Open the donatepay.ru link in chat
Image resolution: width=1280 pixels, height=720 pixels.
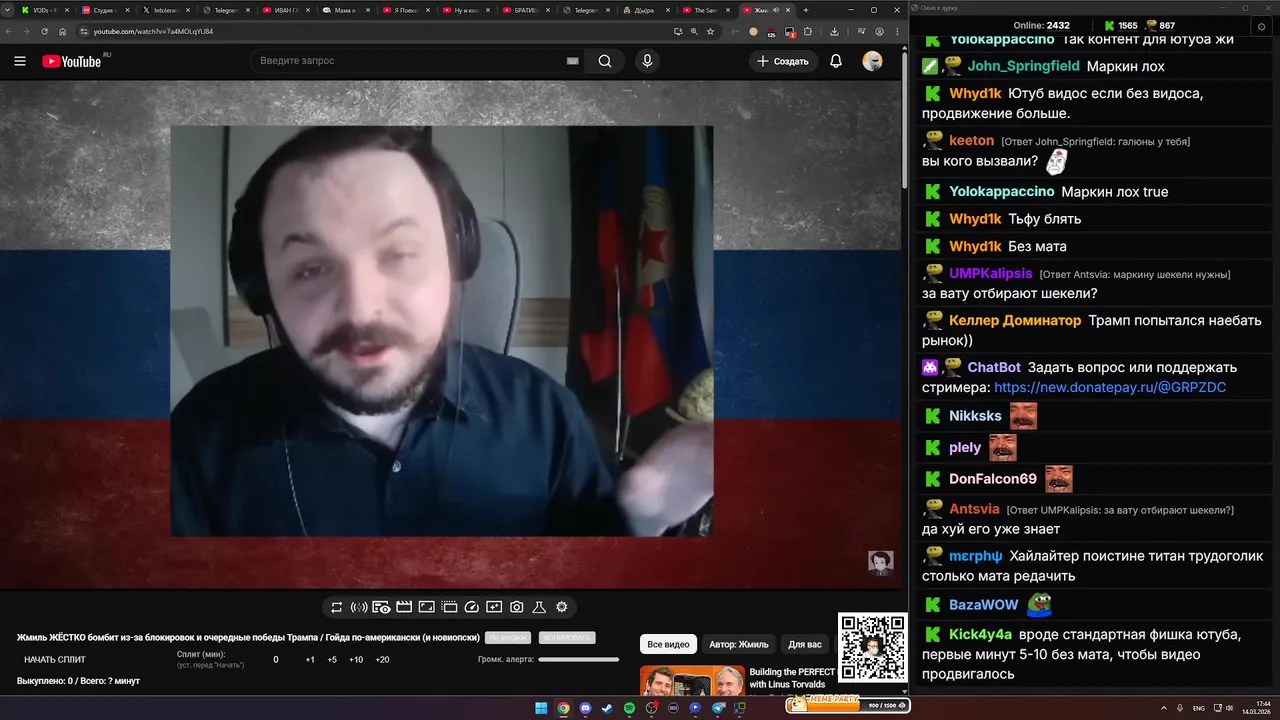1110,387
